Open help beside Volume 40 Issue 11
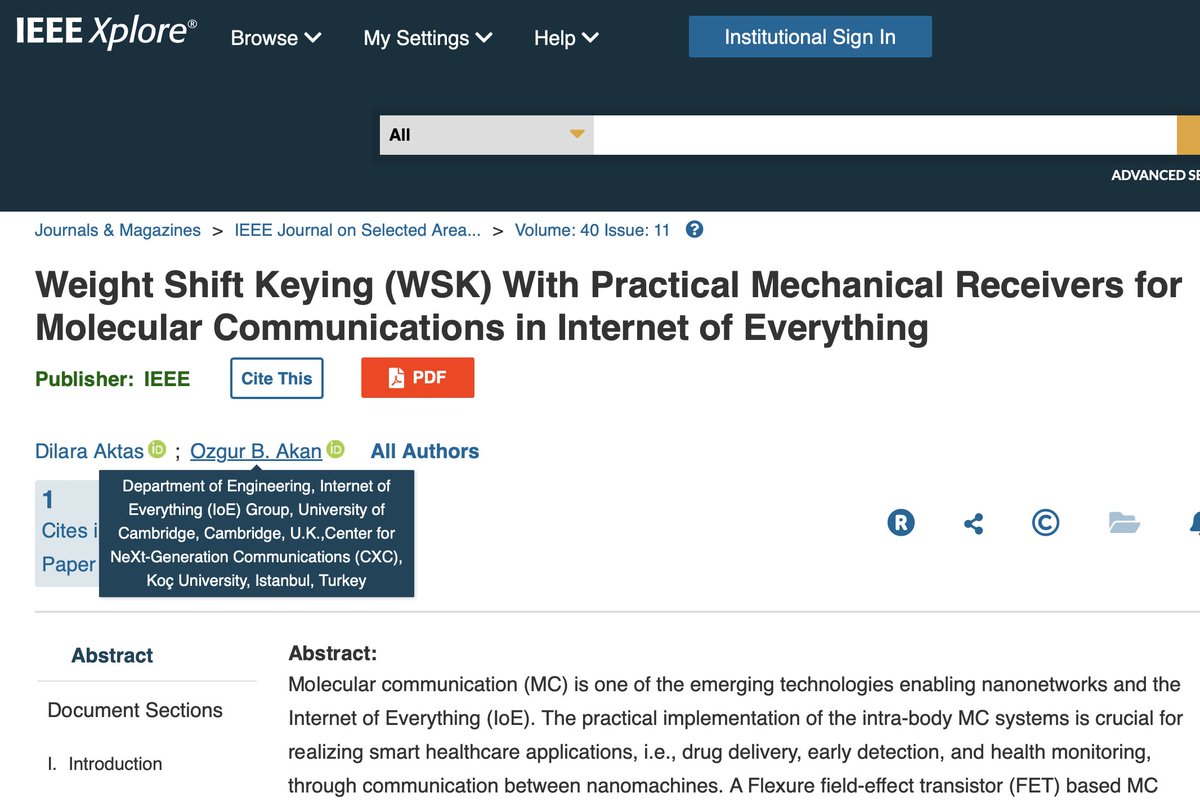 (x=694, y=229)
